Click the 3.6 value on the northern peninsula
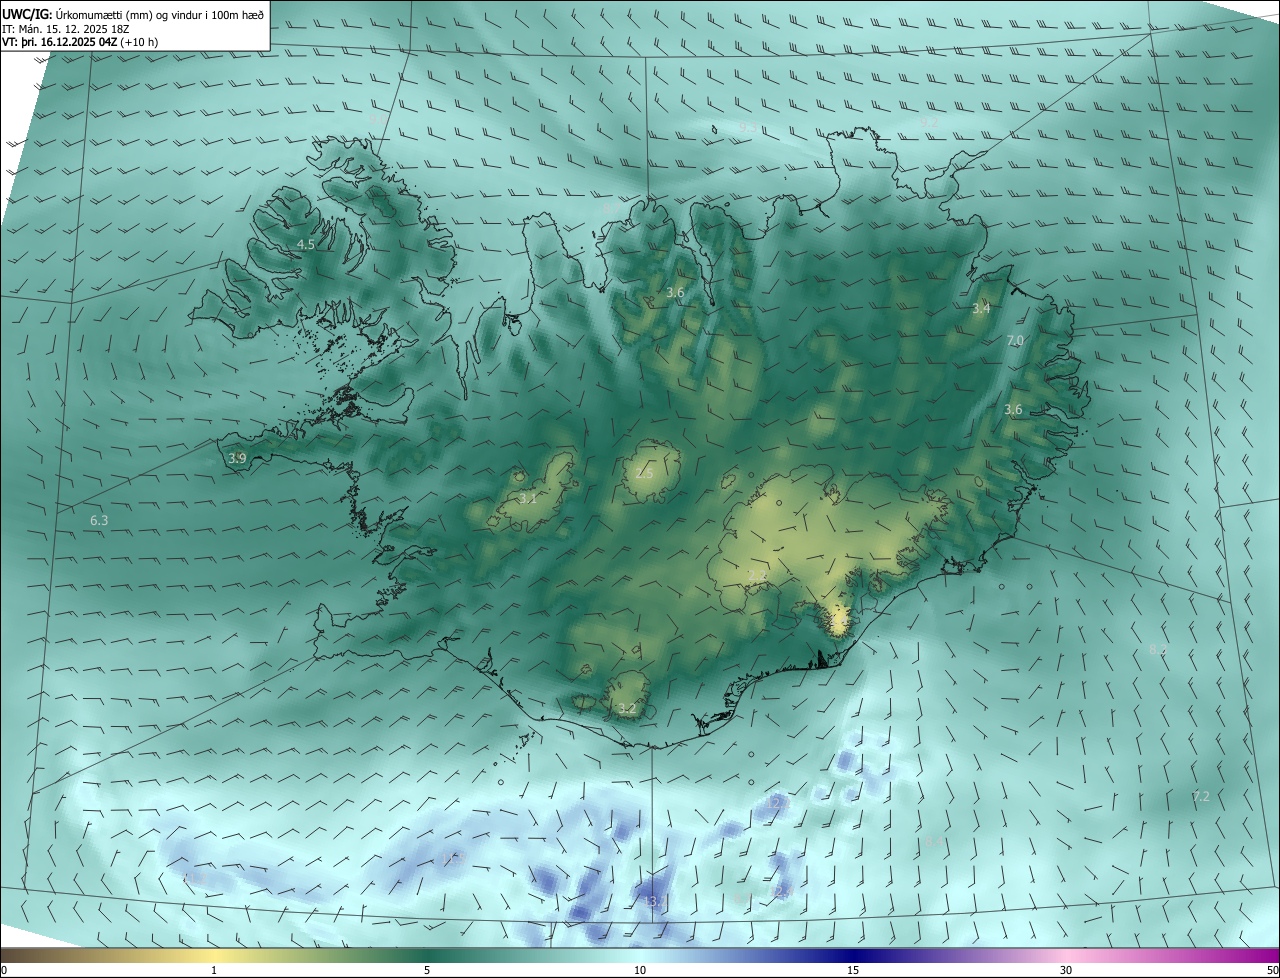Image resolution: width=1280 pixels, height=978 pixels. point(675,292)
